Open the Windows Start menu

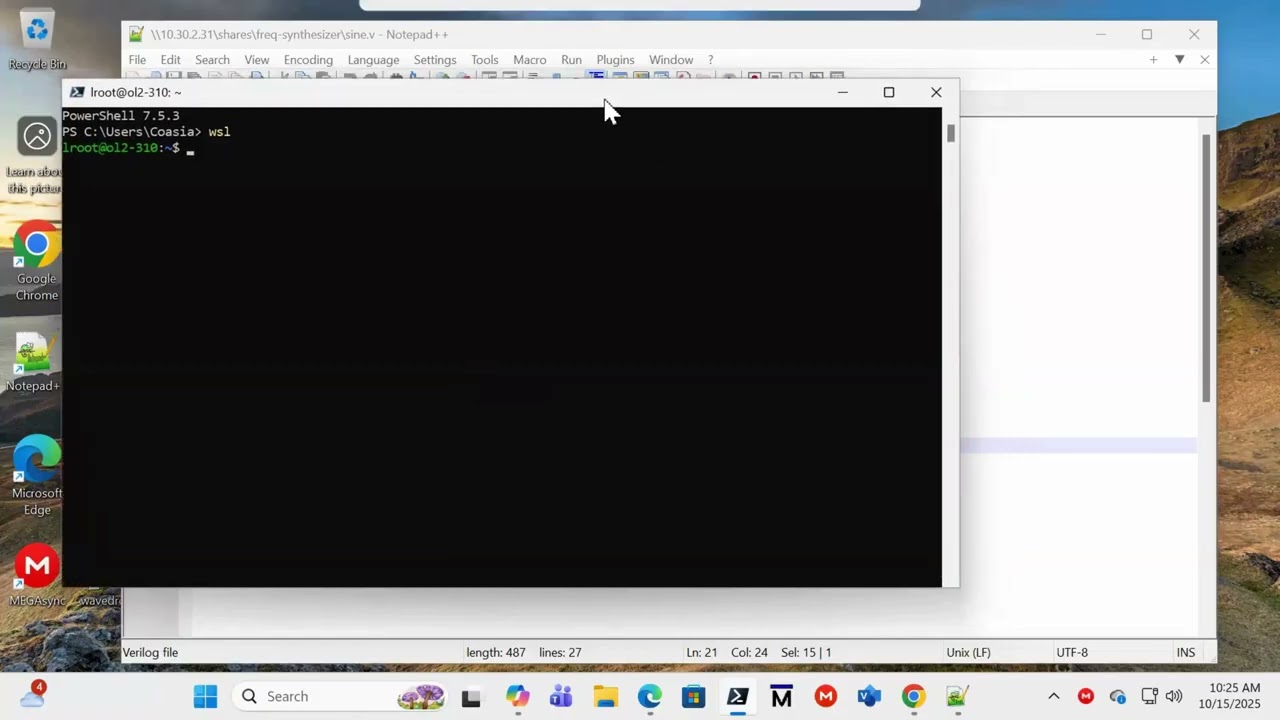(205, 696)
